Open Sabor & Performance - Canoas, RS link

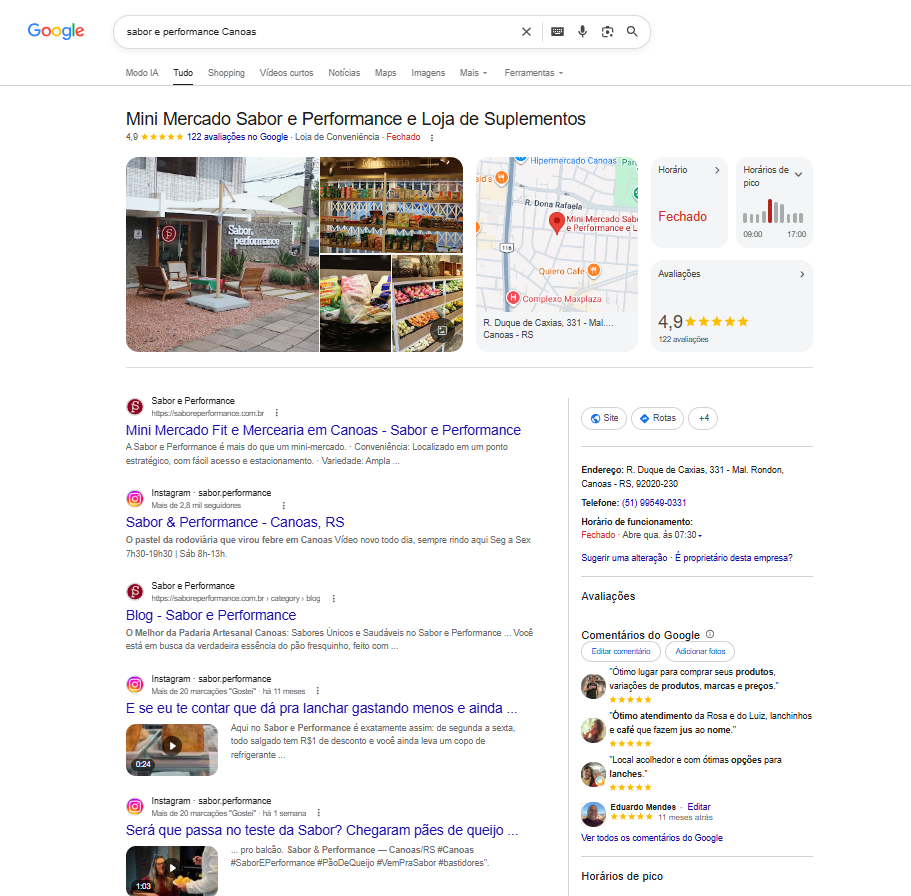pyautogui.click(x=235, y=522)
